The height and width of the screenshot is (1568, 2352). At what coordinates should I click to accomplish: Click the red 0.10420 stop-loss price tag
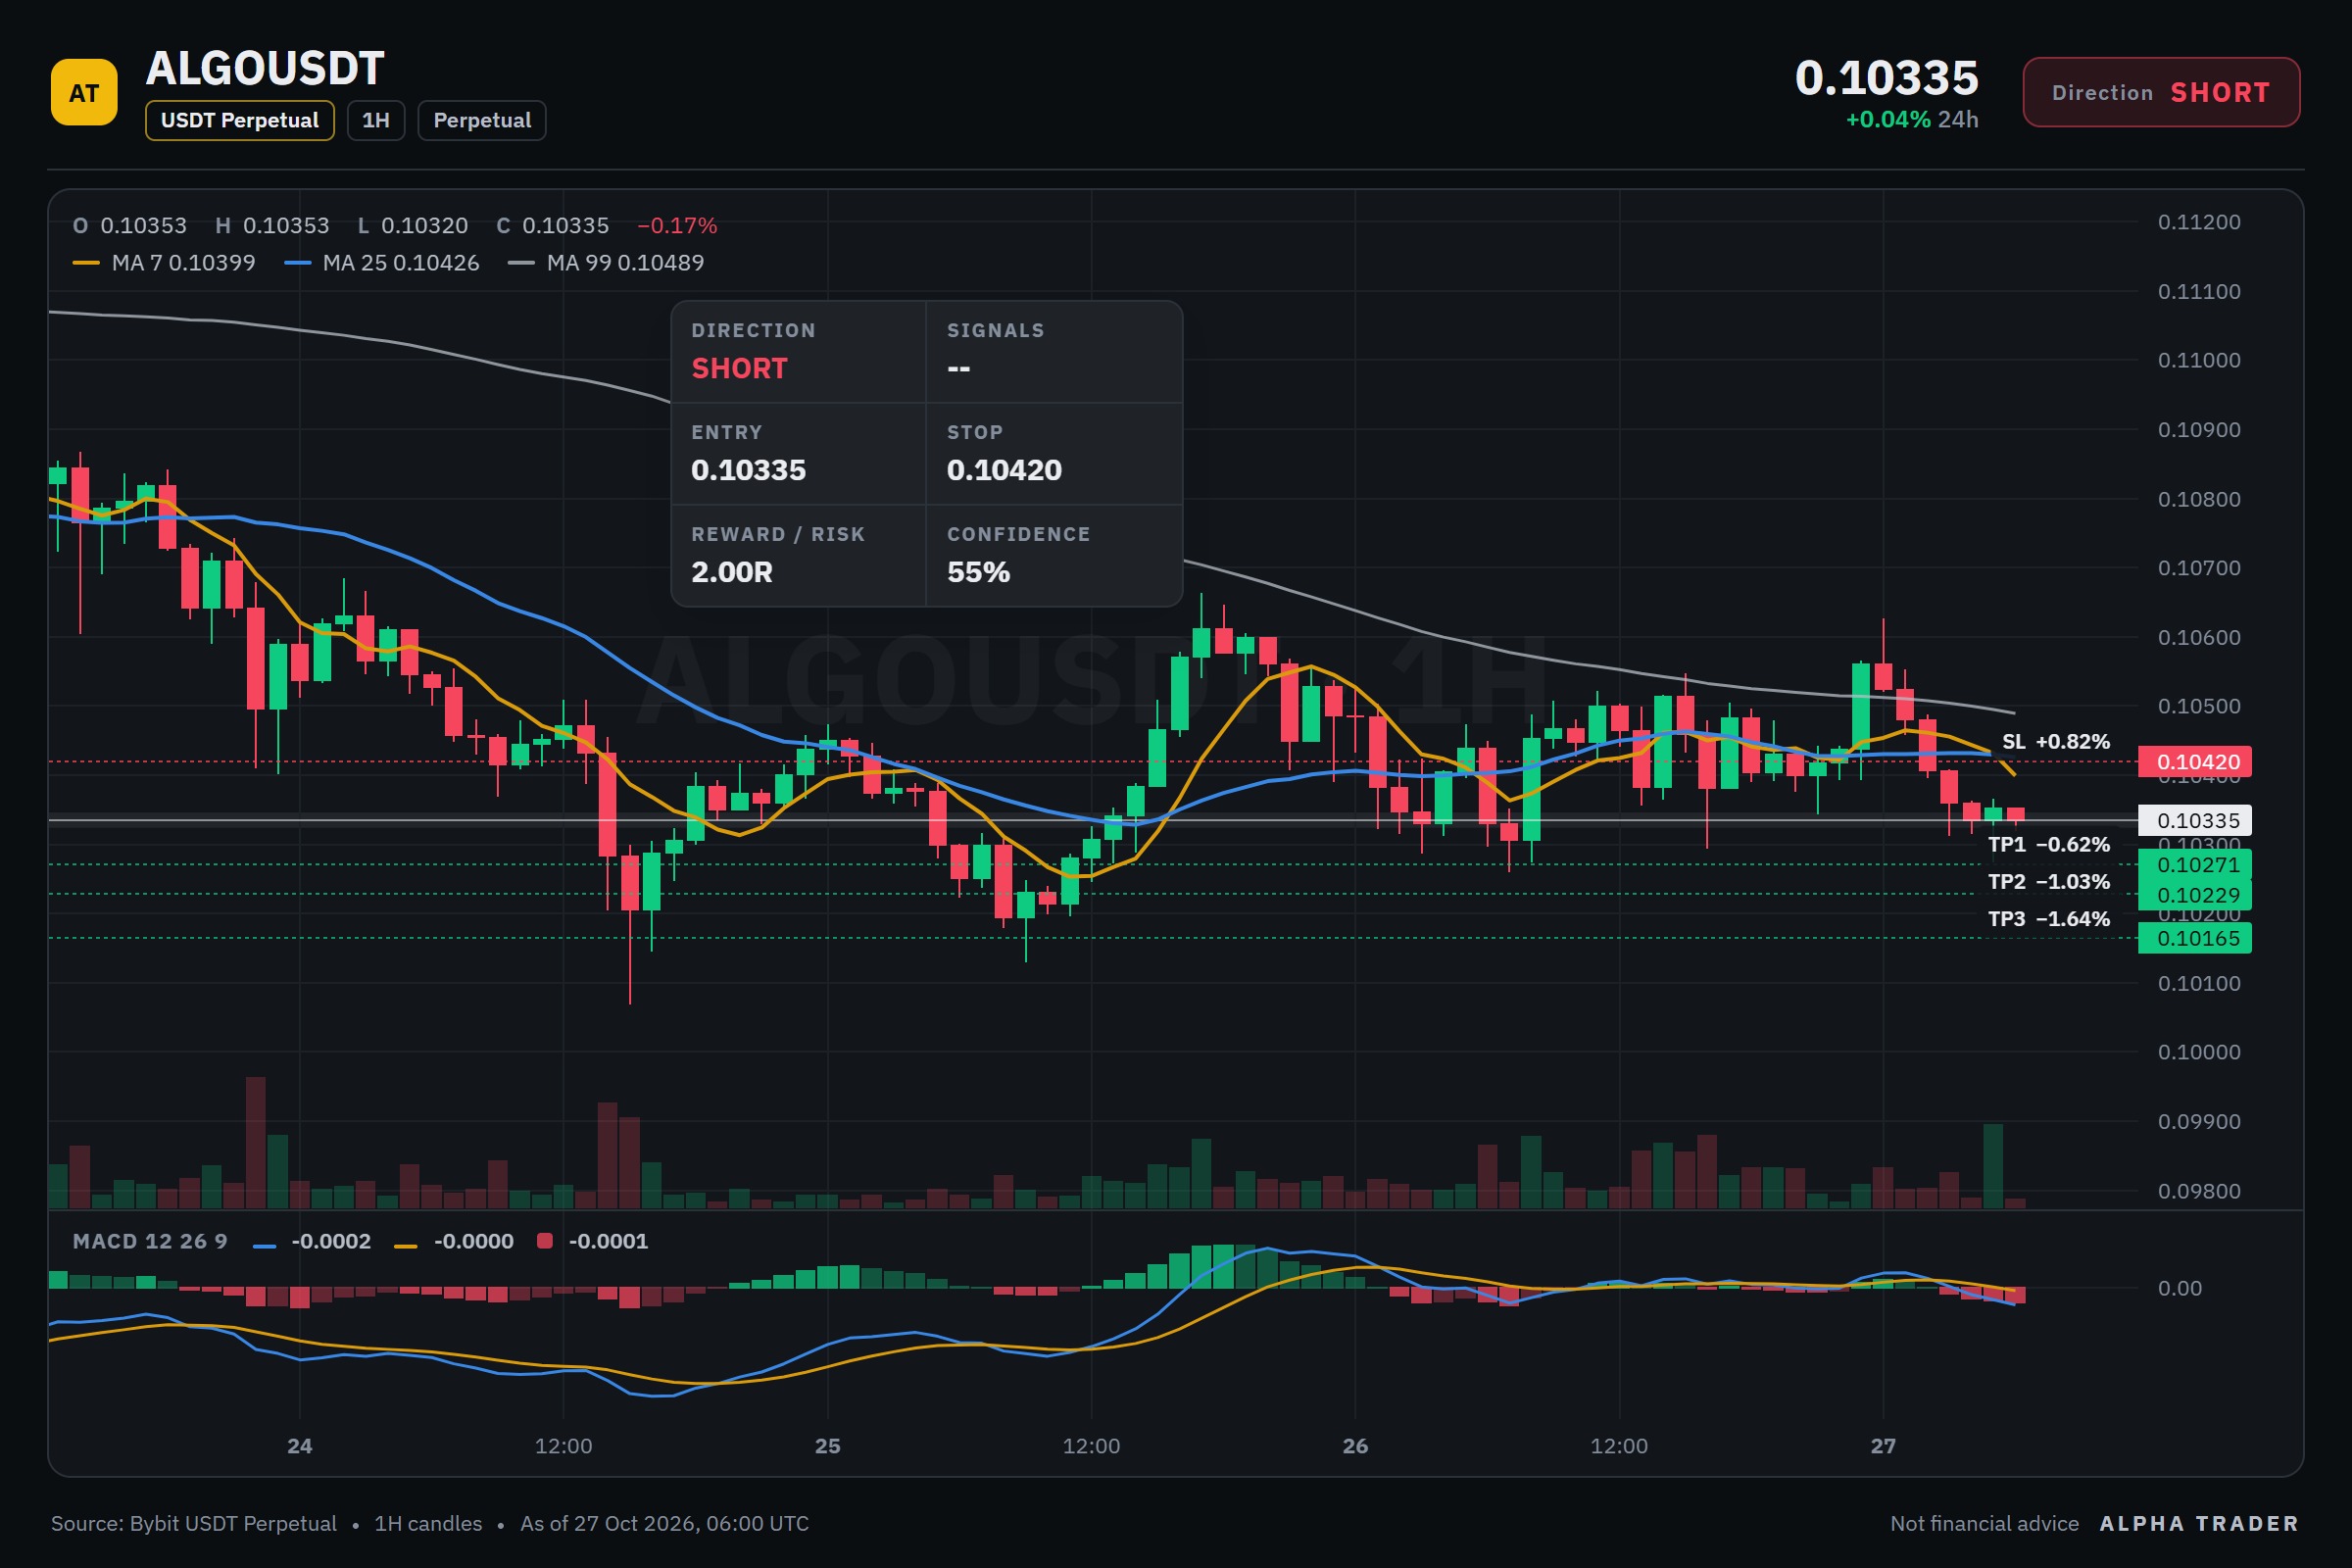click(x=2194, y=762)
